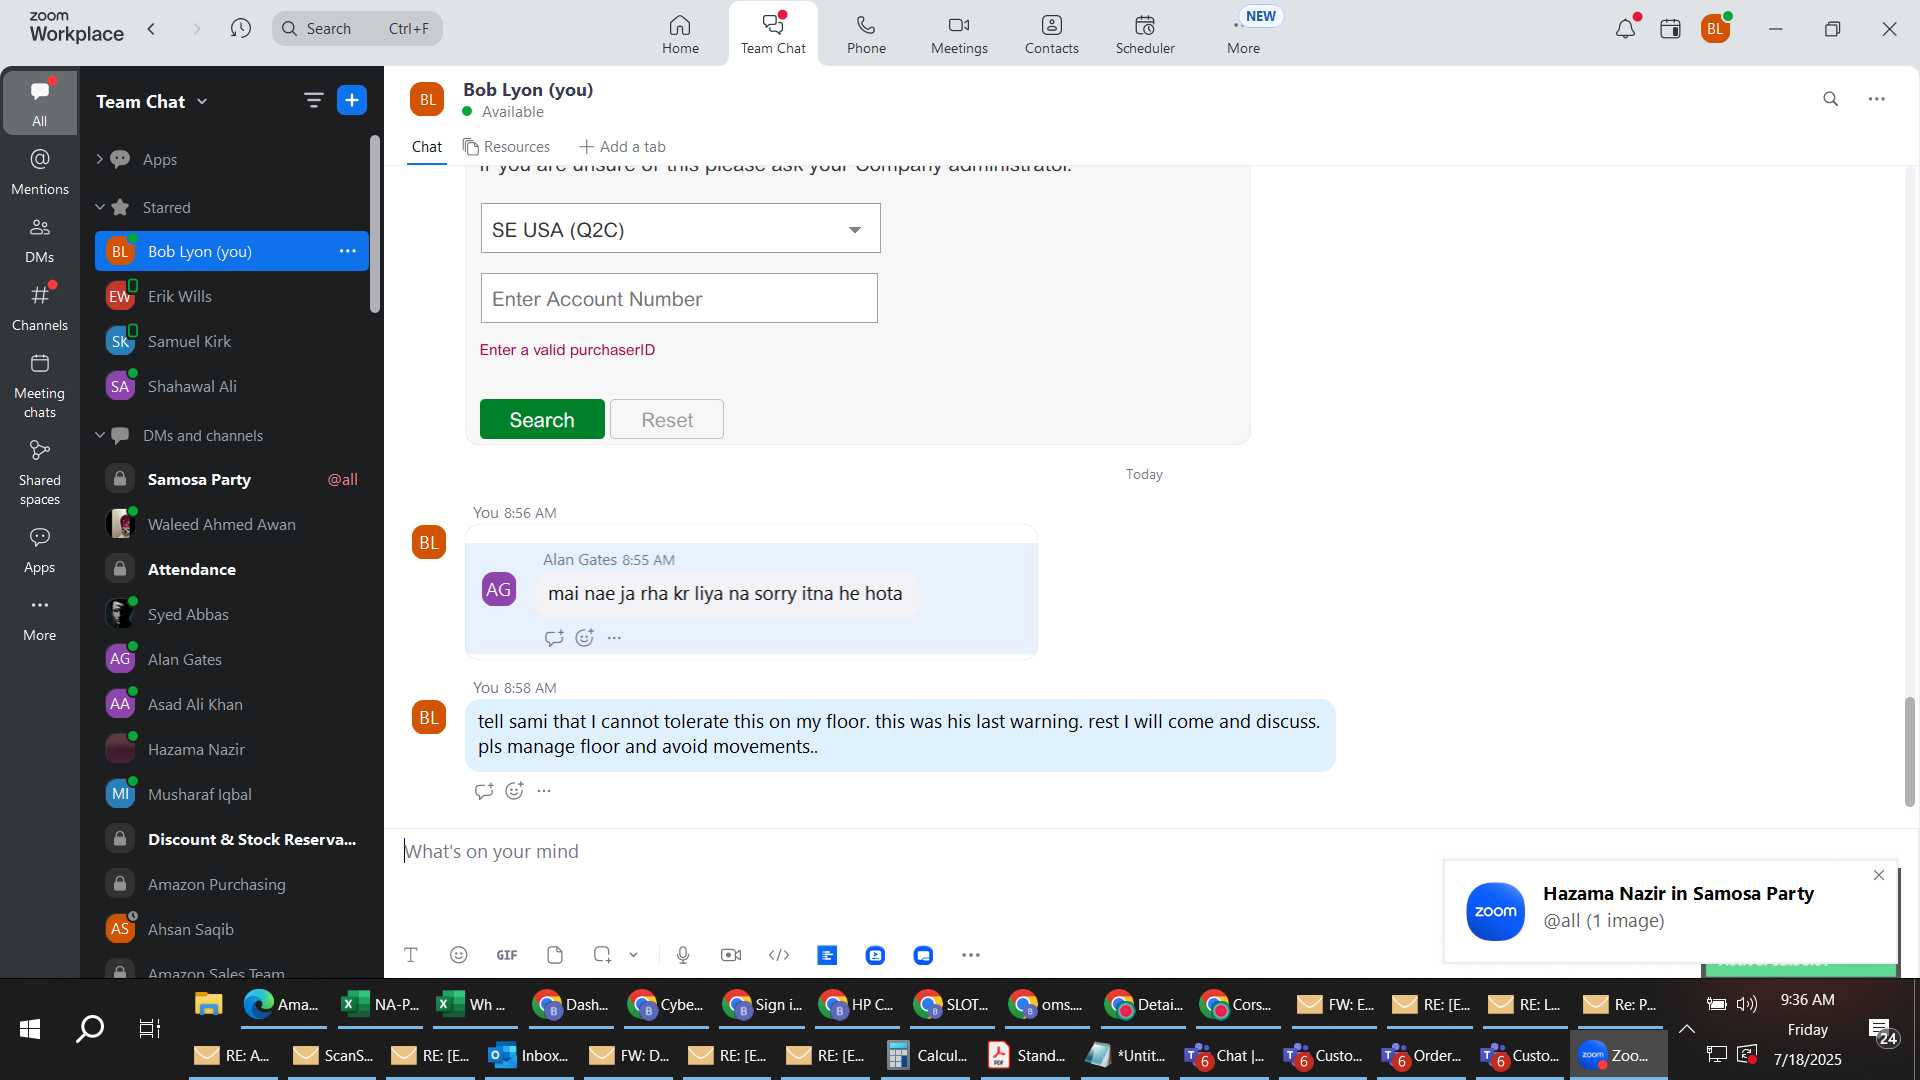1920x1080 pixels.
Task: Switch to the Resources tab
Action: (x=506, y=147)
